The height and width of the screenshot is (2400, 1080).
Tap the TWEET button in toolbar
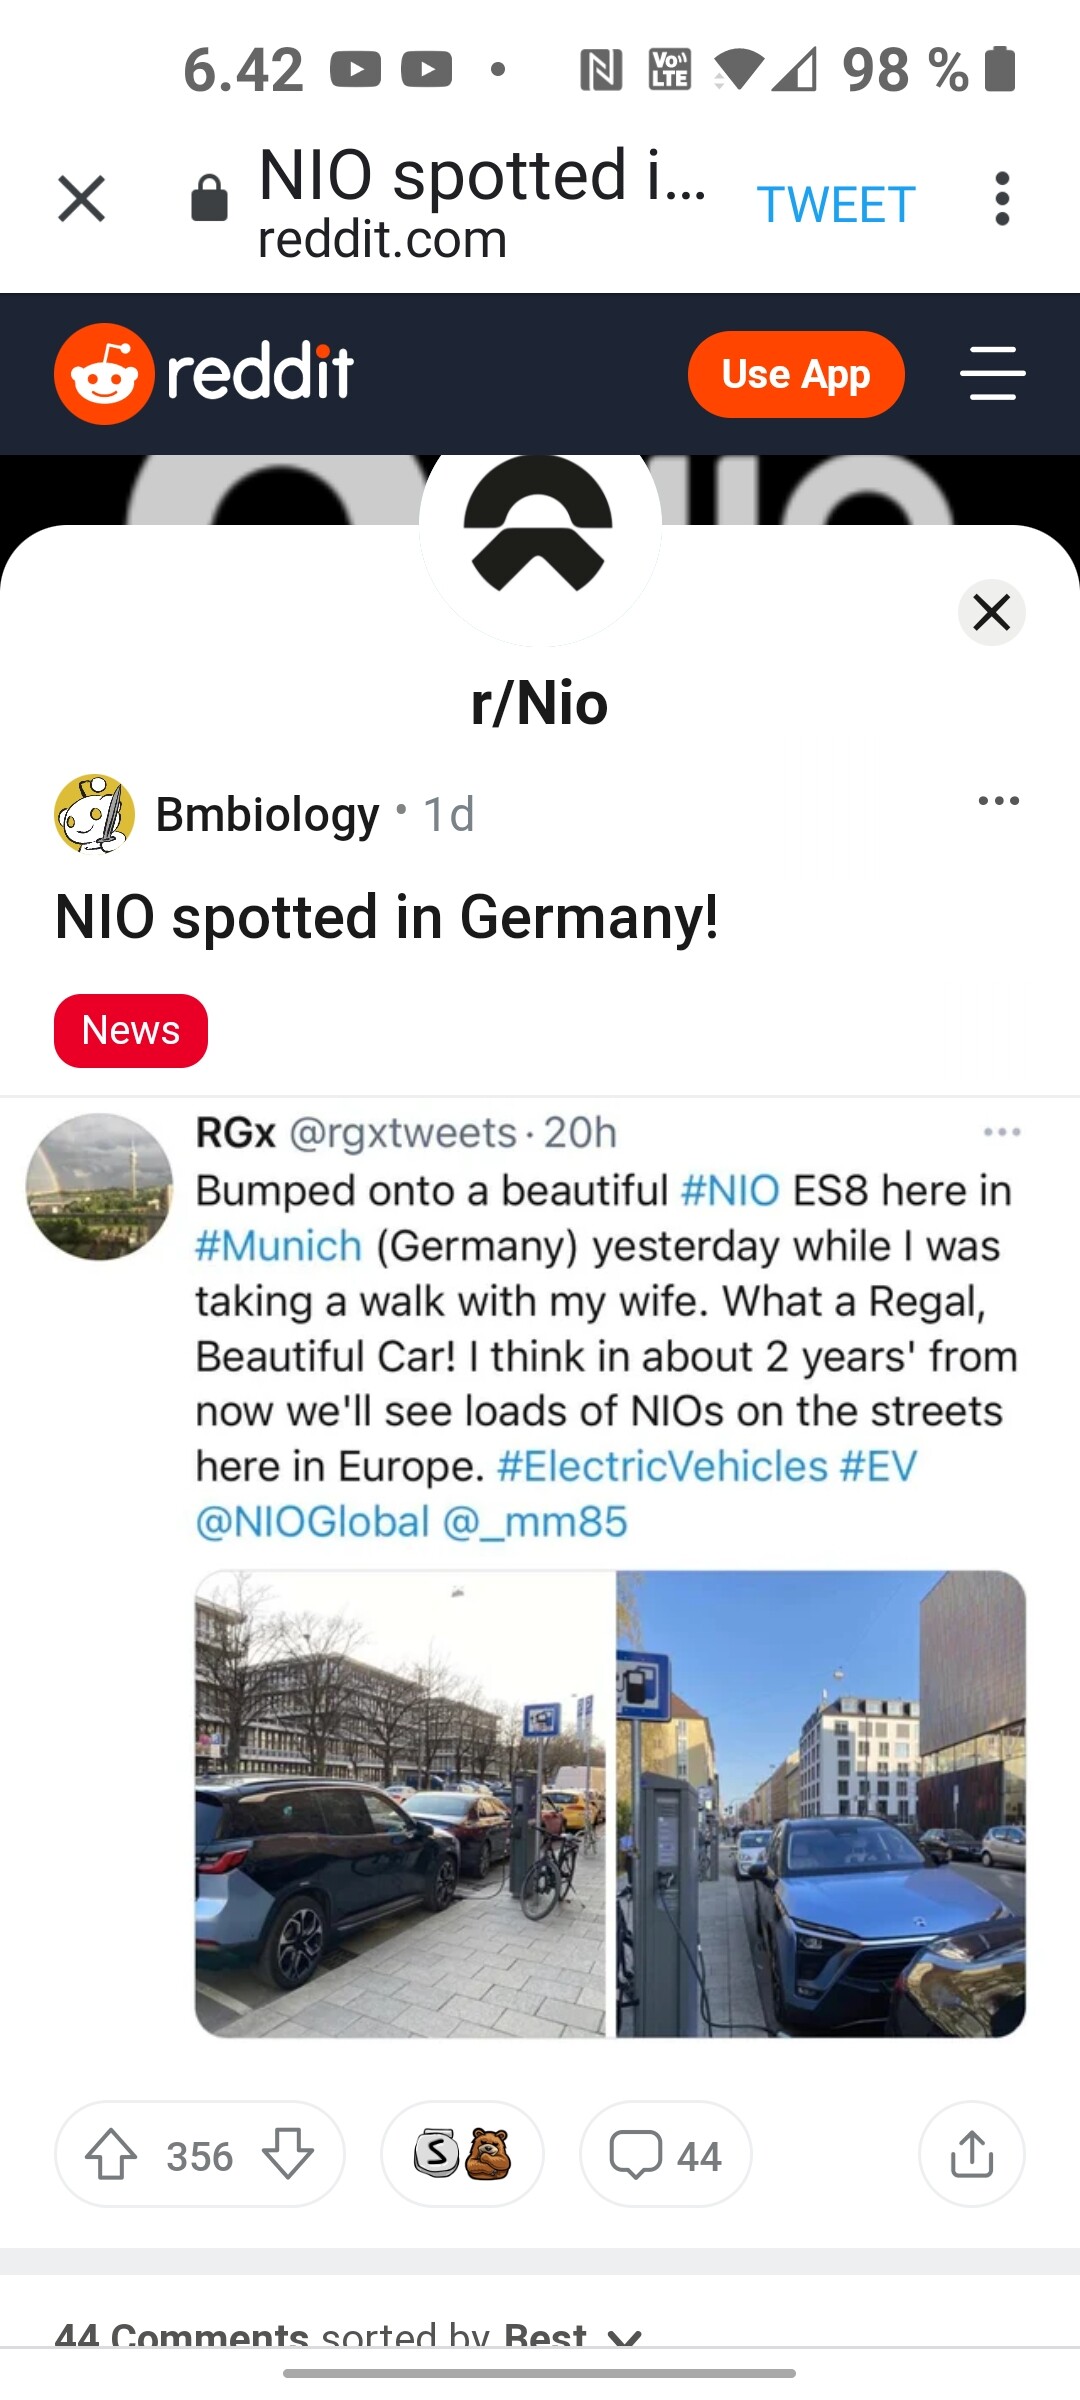[835, 205]
